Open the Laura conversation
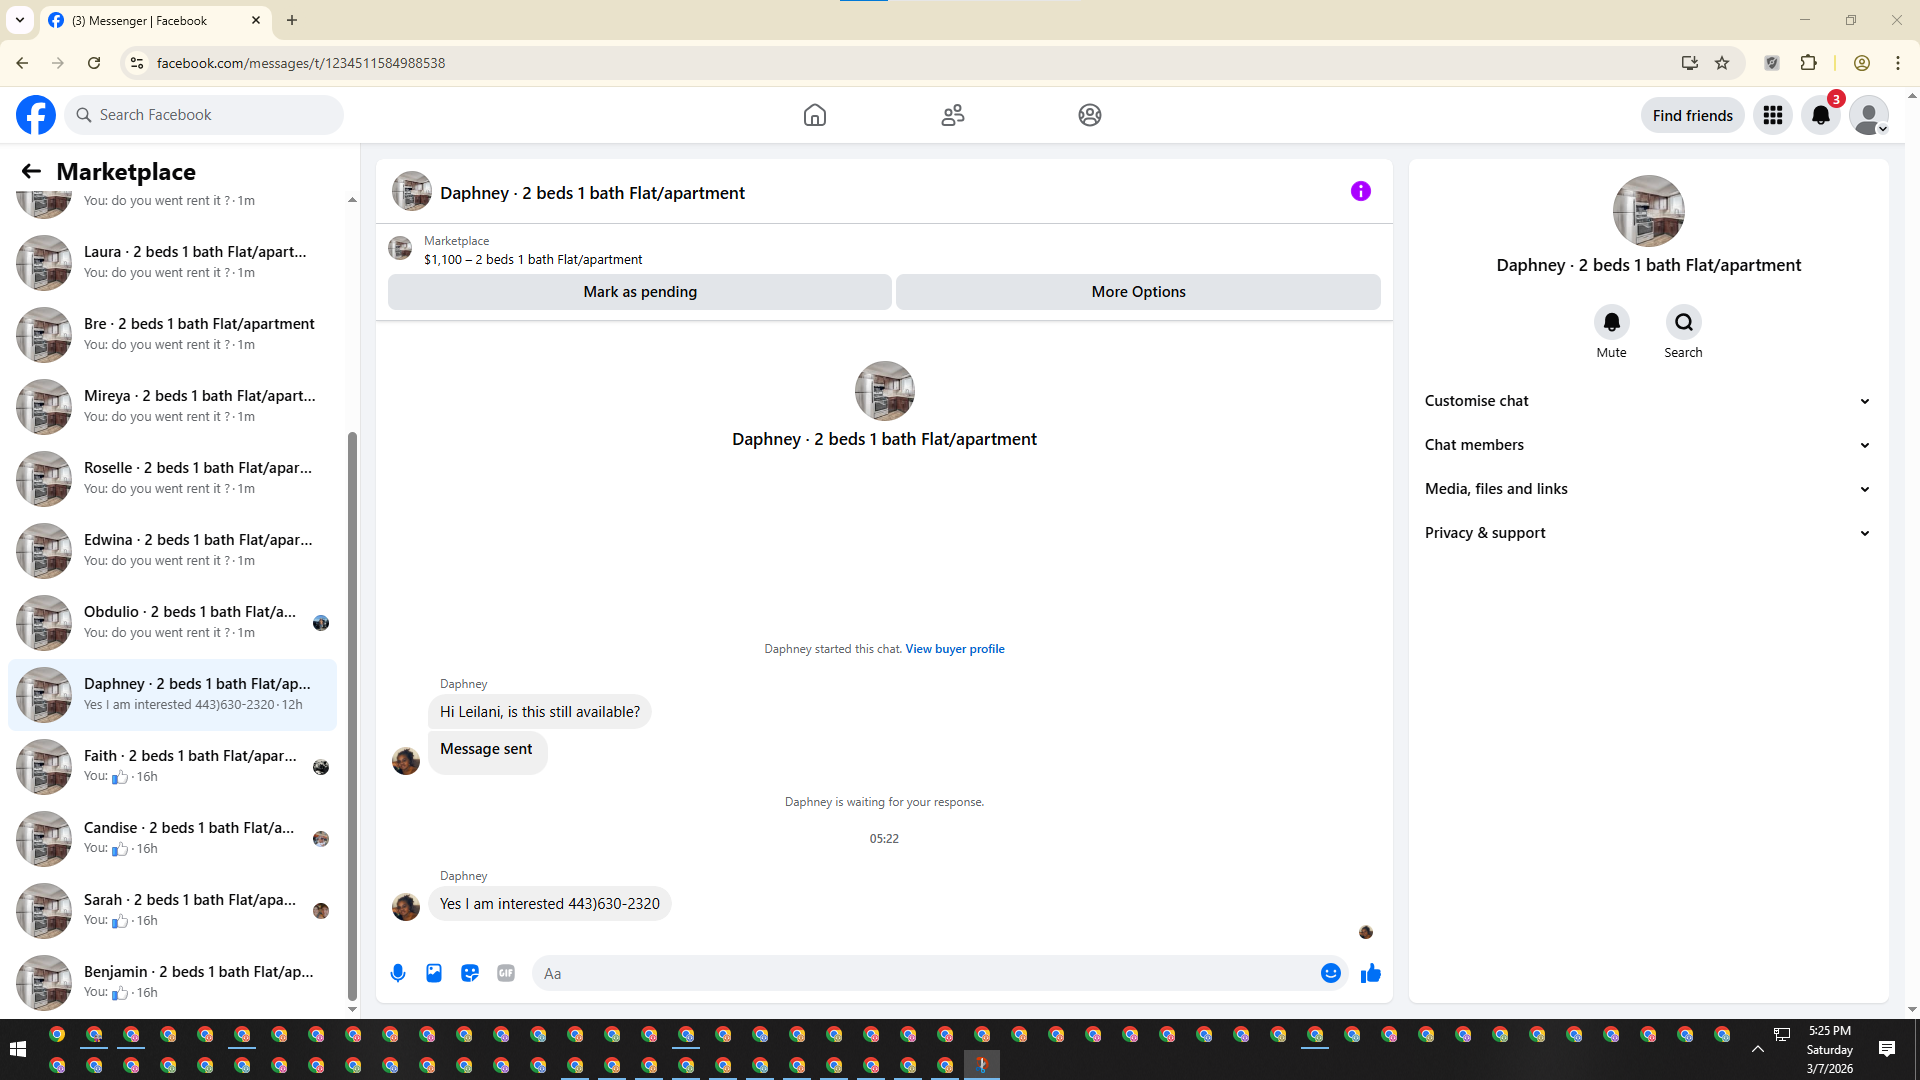Image resolution: width=1920 pixels, height=1080 pixels. tap(172, 262)
